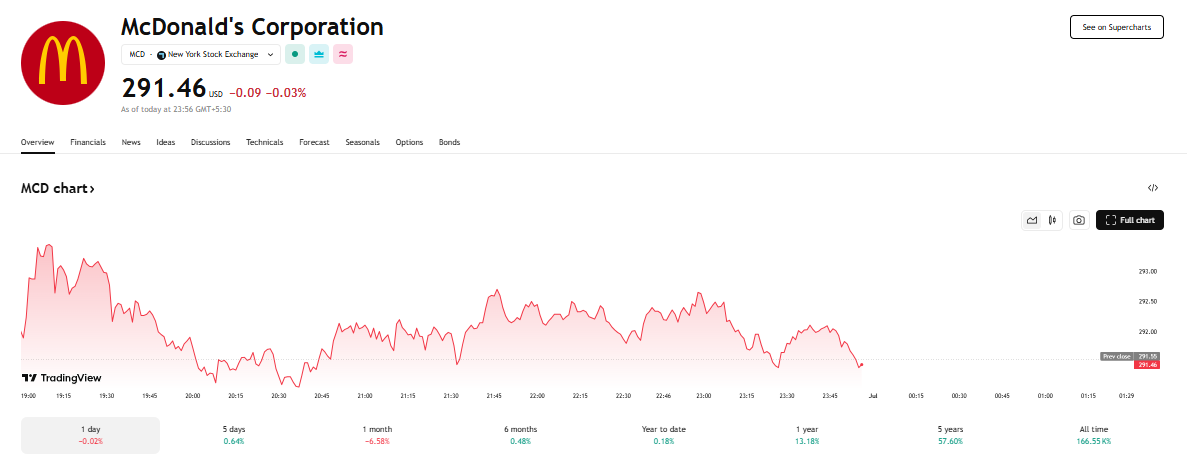
Task: Click the red 291.46 price axis label
Action: [1145, 365]
